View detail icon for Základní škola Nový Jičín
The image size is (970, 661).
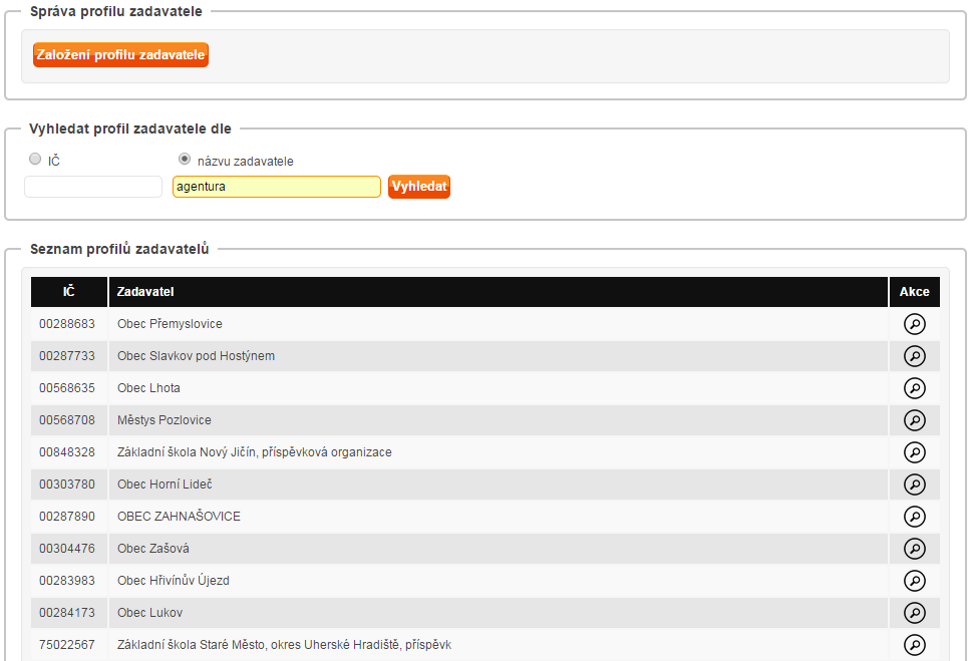click(914, 452)
